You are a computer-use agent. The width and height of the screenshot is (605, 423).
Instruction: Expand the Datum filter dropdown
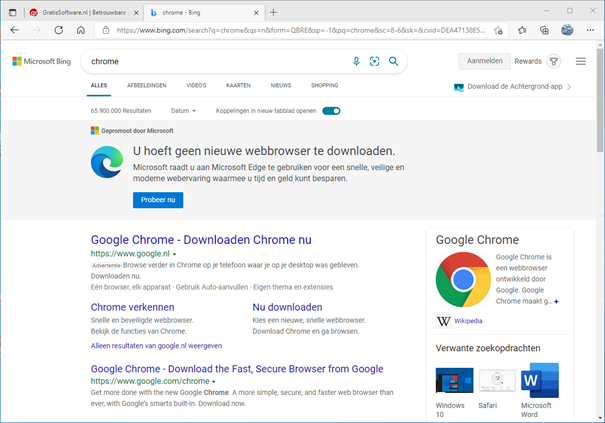[183, 111]
